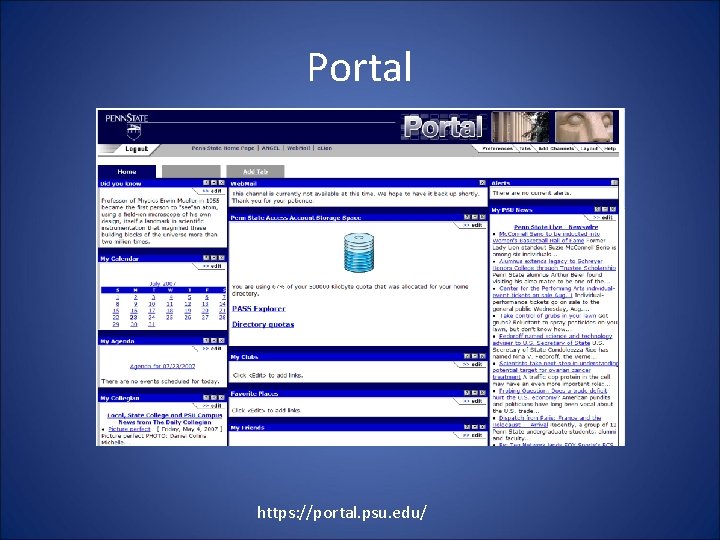This screenshot has width=720, height=540.
Task: Edit the Account Storage Space channel
Action: (472, 225)
